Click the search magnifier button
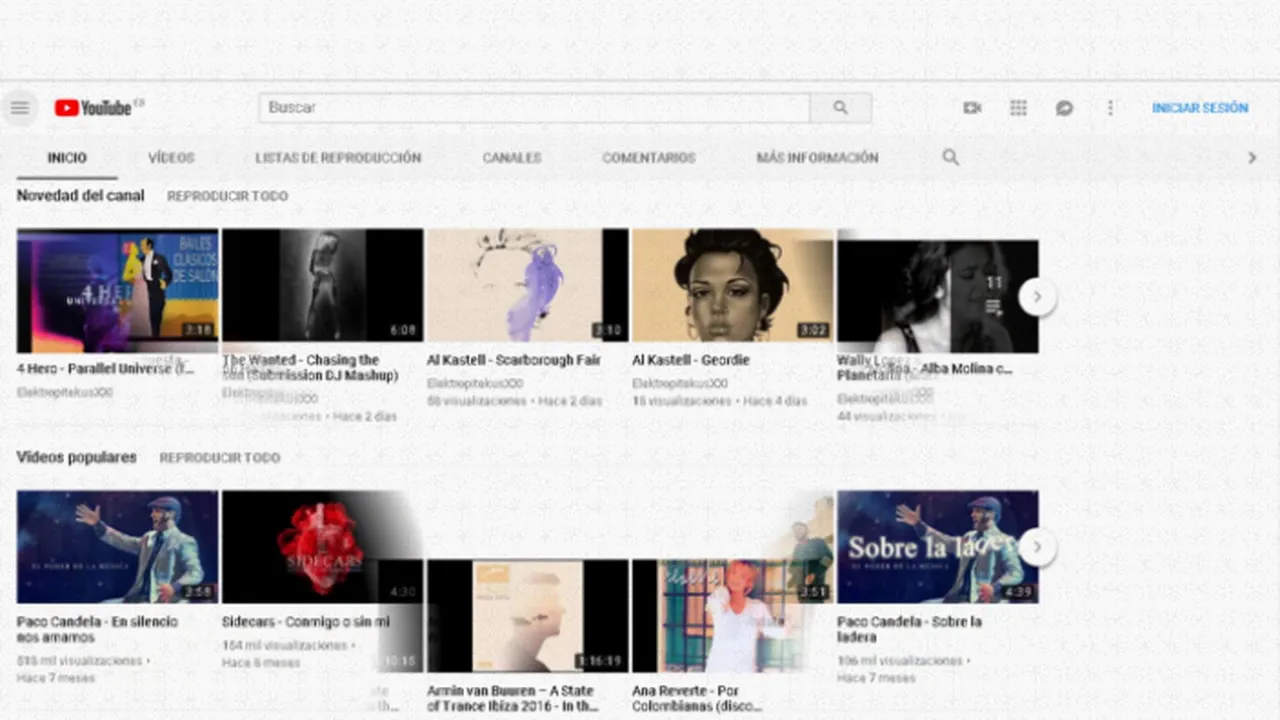Image resolution: width=1280 pixels, height=720 pixels. point(840,107)
